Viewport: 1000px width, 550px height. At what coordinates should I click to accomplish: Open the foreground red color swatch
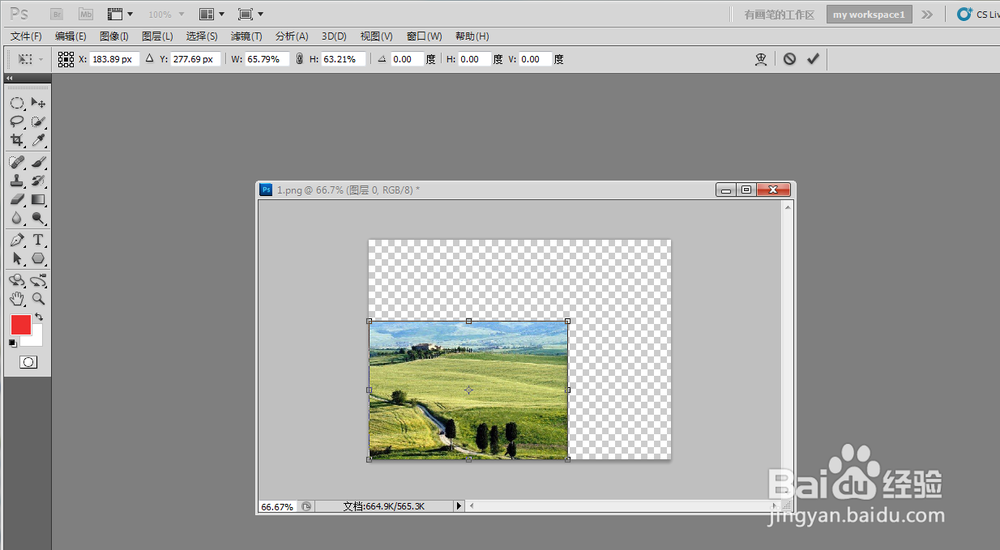[19, 323]
